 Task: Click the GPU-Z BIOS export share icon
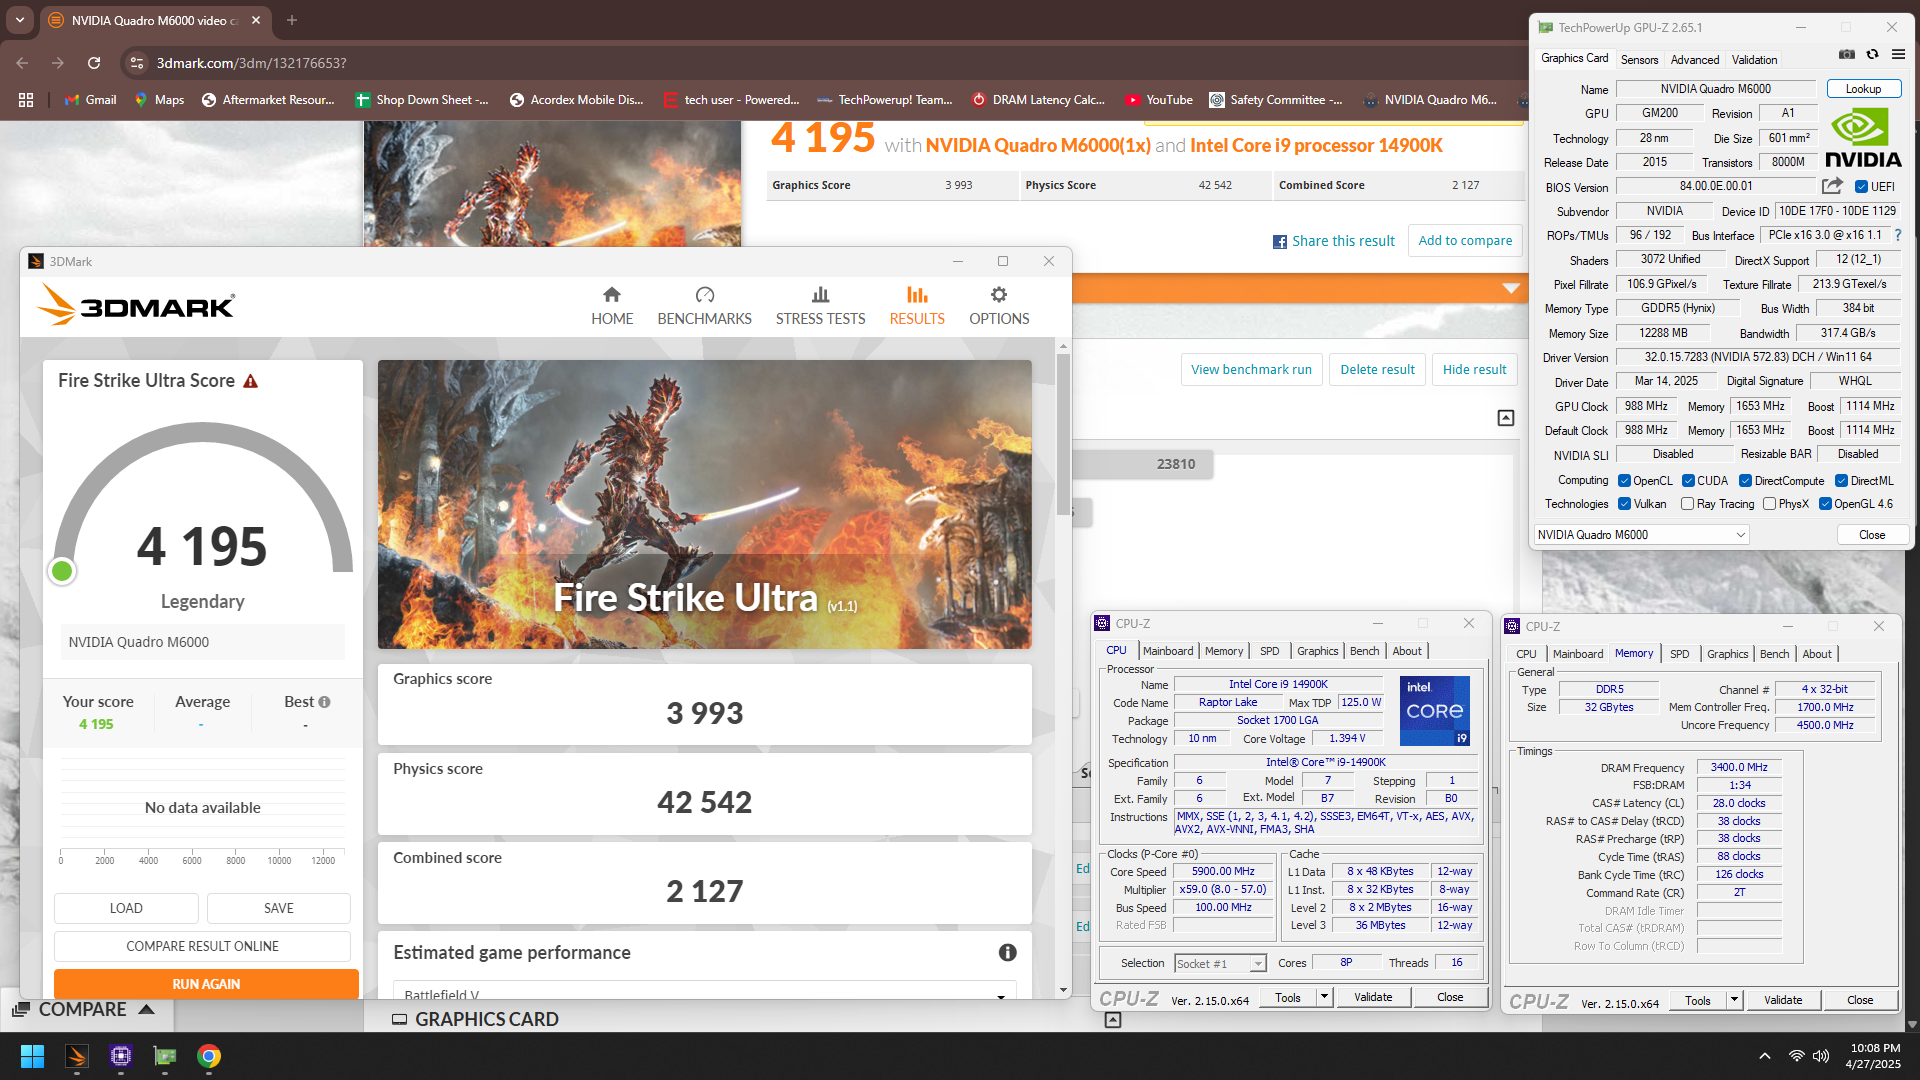(x=1832, y=186)
